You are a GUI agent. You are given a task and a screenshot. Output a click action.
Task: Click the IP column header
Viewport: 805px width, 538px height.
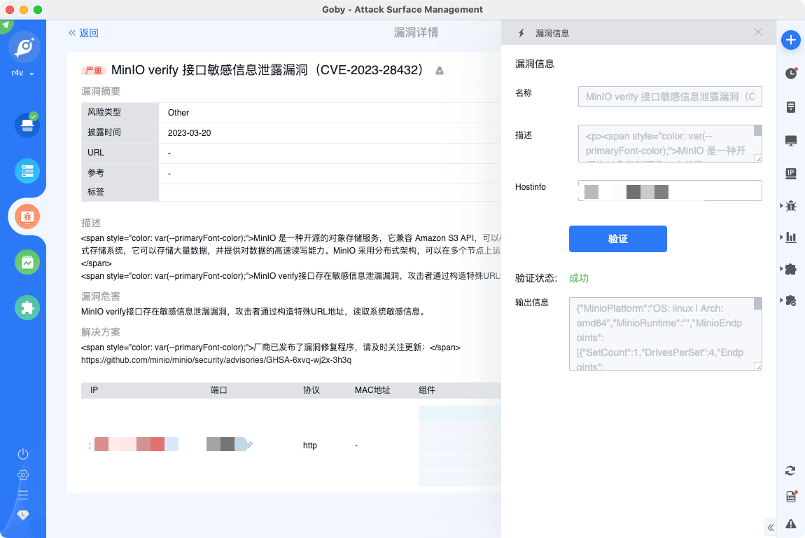[x=94, y=390]
